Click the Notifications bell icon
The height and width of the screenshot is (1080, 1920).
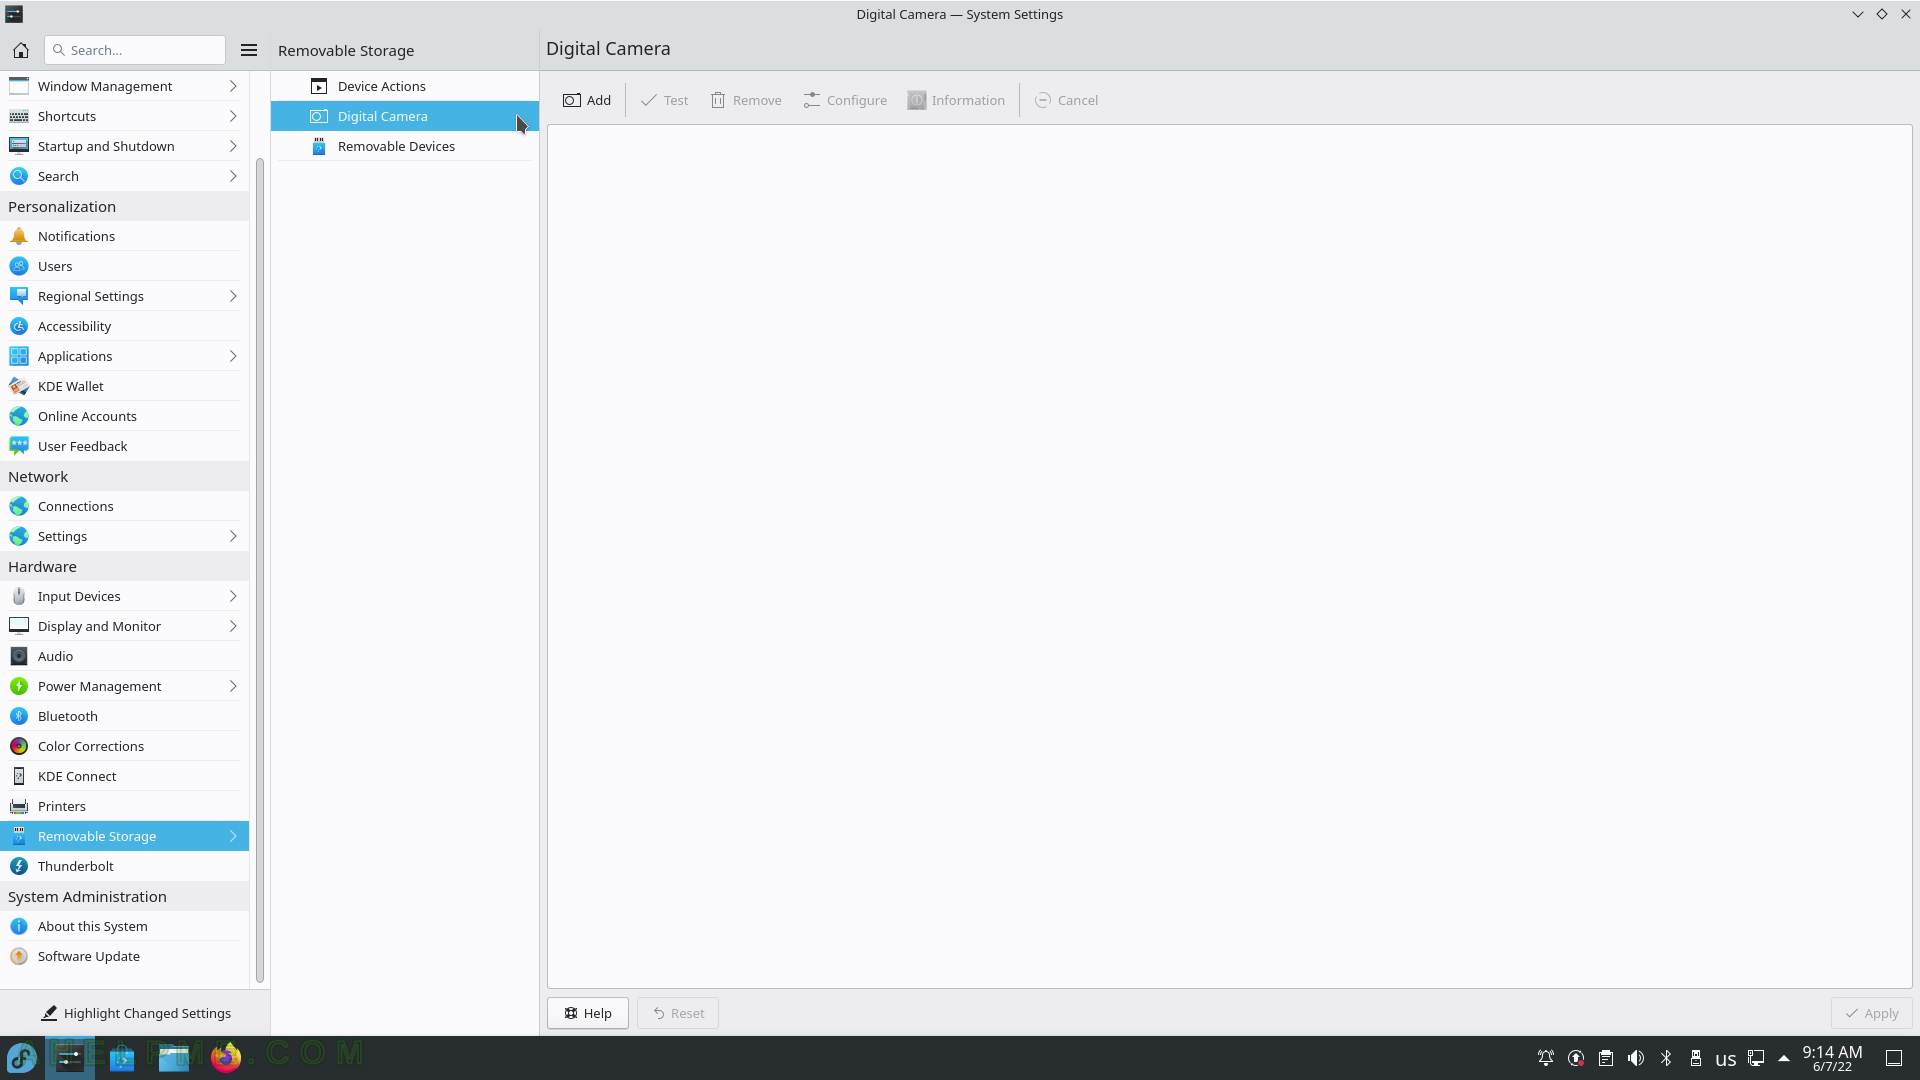coord(19,236)
